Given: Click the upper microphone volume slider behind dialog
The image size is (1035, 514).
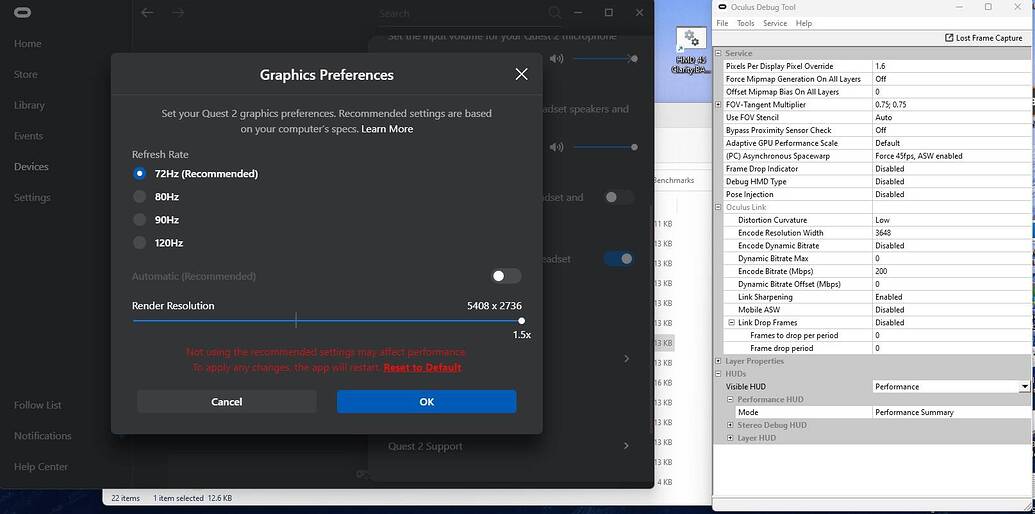Looking at the screenshot, I should tap(604, 59).
